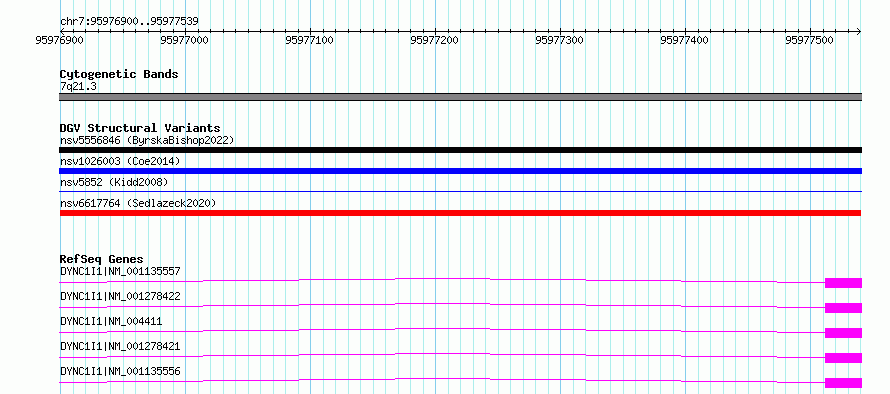Click the chr7:95976900..95977539 region label

[129, 22]
